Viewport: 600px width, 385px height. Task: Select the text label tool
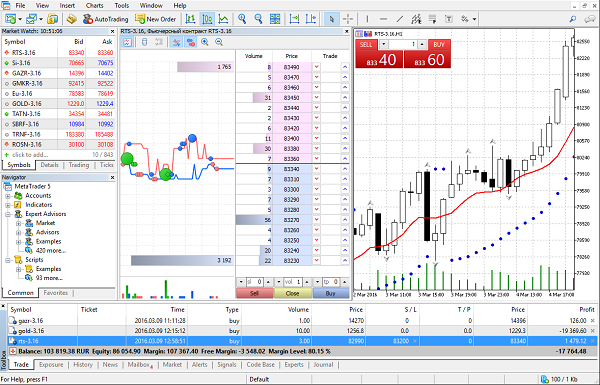[448, 19]
